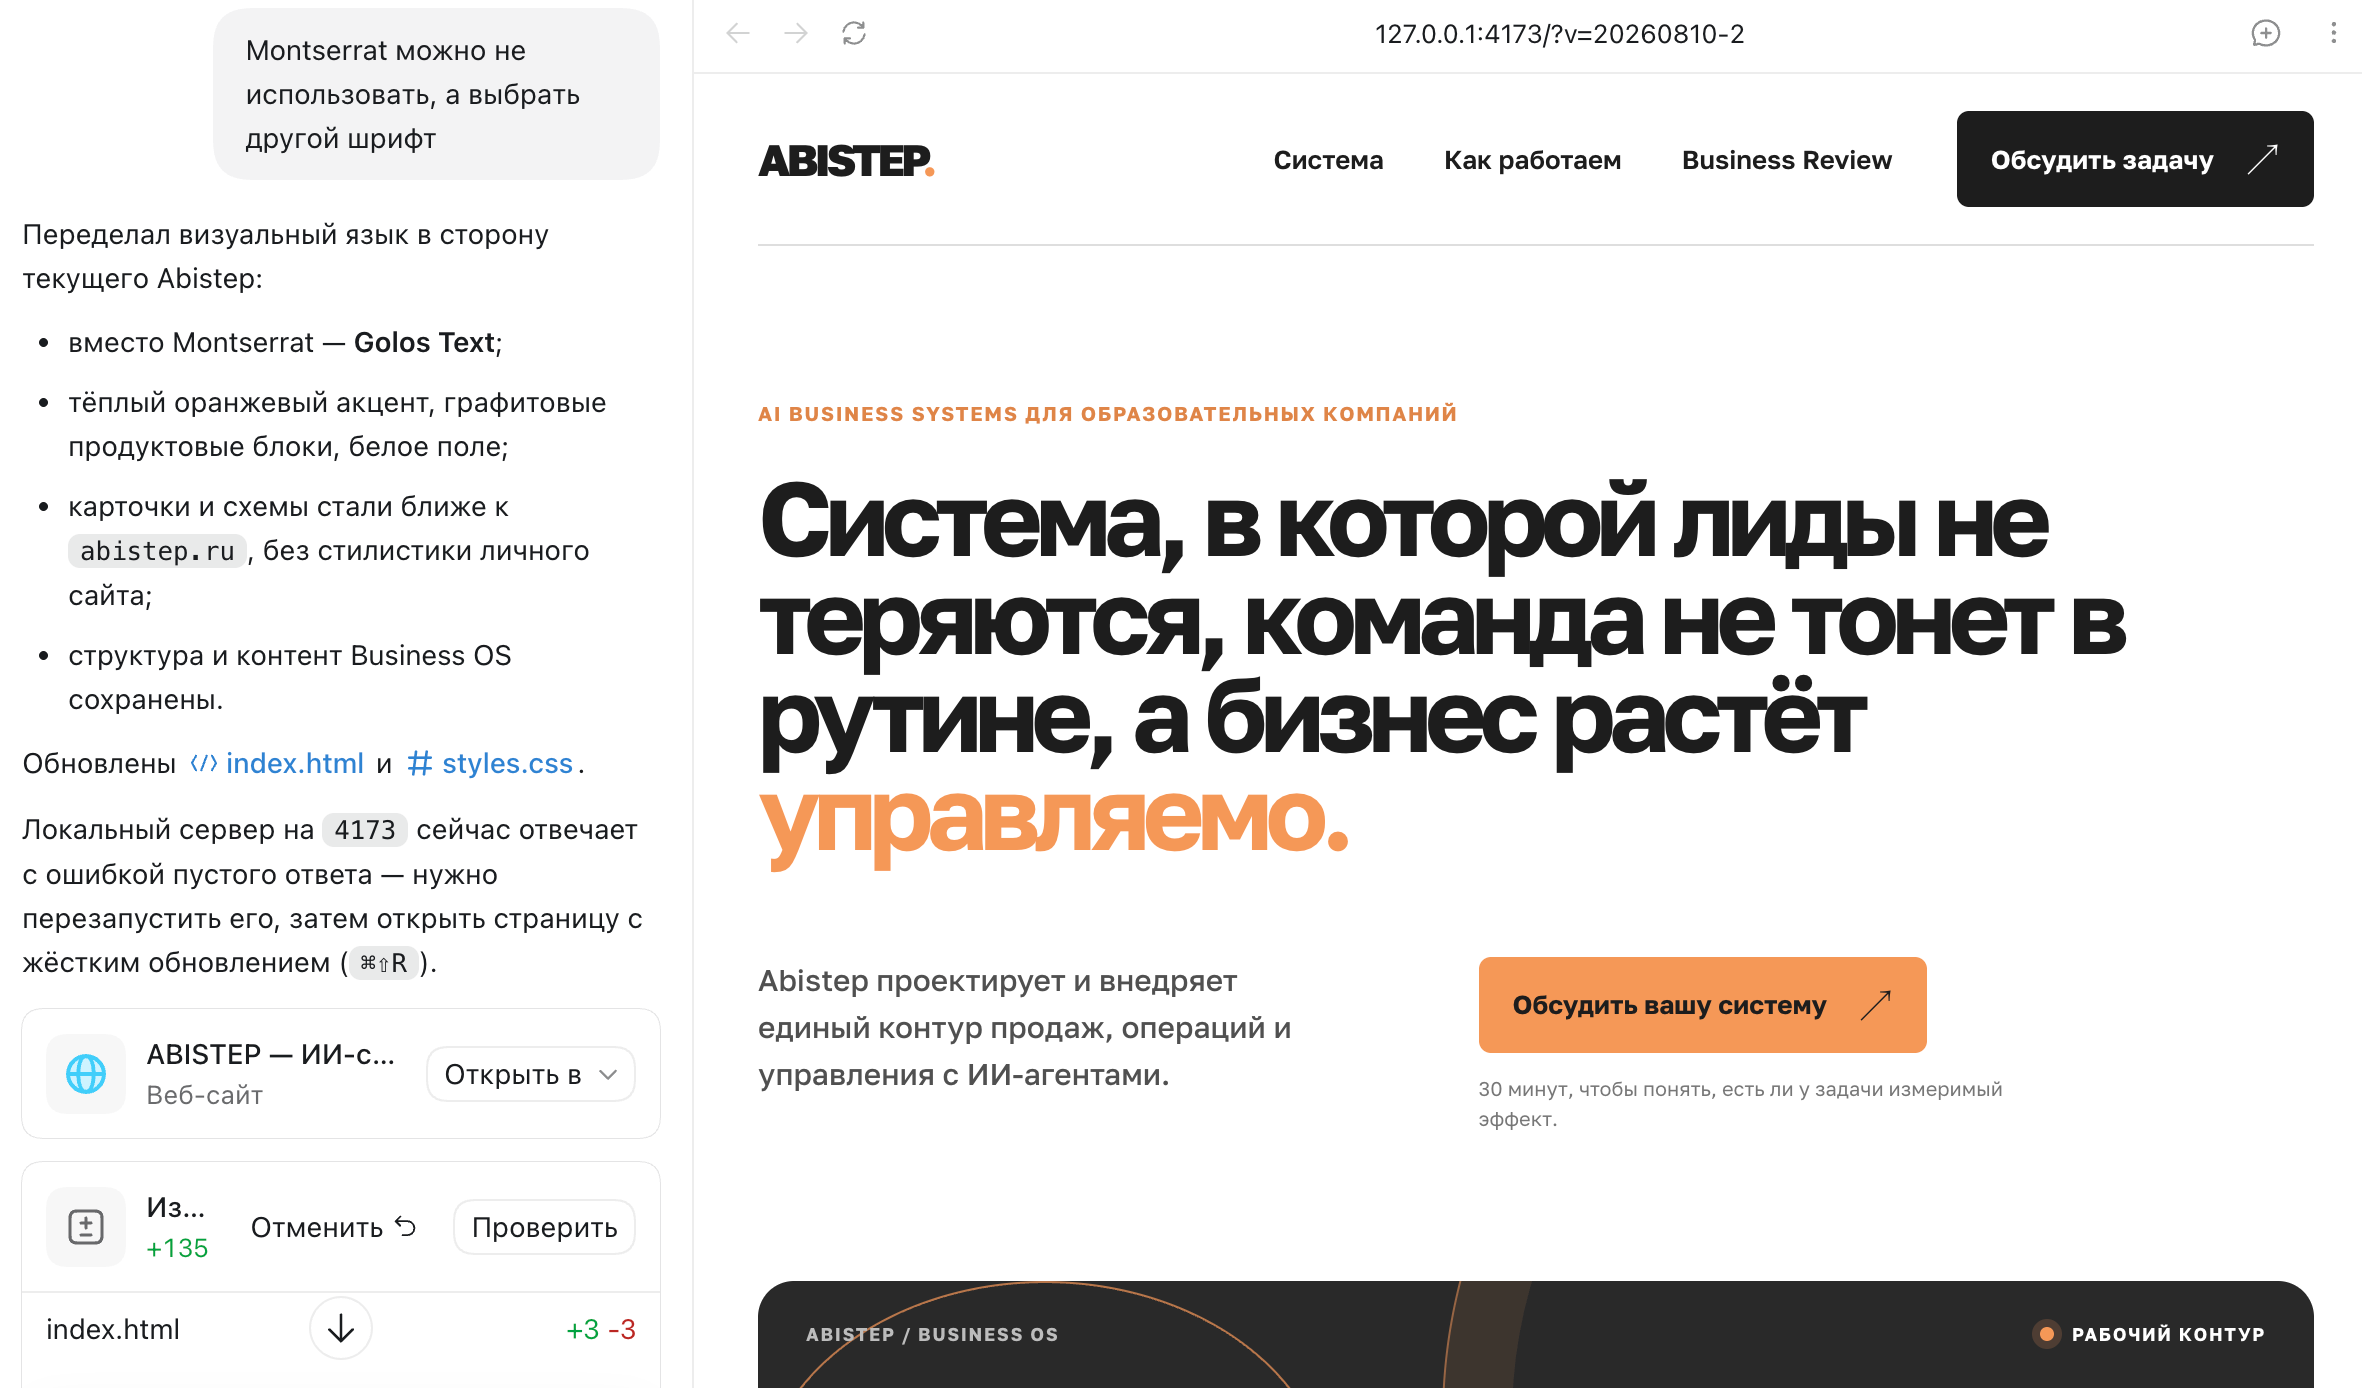Reload the preview page
Screen dimensions: 2362x1388
854,34
